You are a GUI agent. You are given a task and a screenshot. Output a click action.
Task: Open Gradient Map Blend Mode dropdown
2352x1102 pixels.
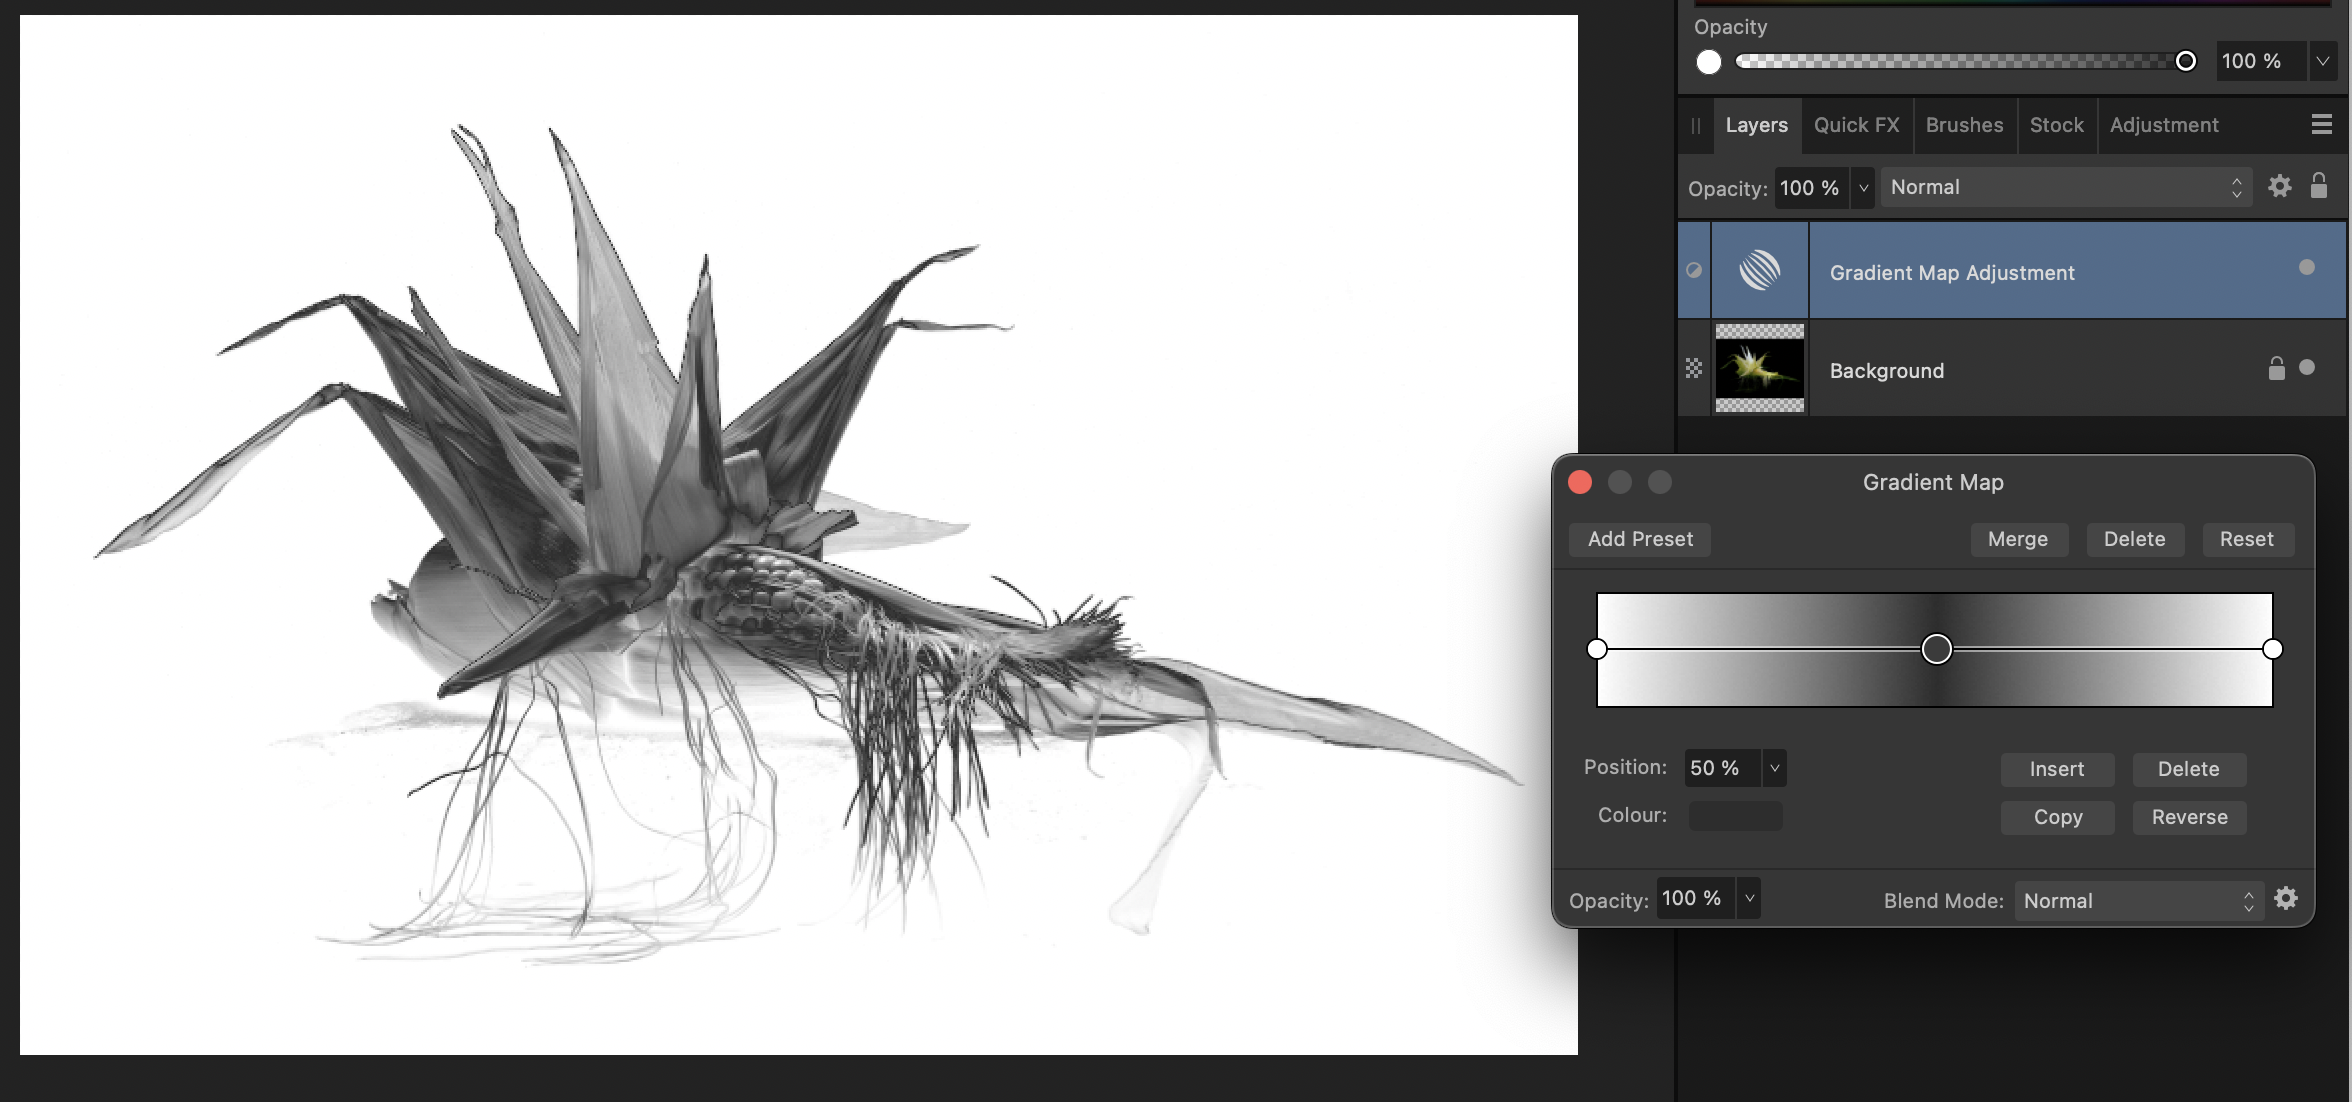(2137, 901)
